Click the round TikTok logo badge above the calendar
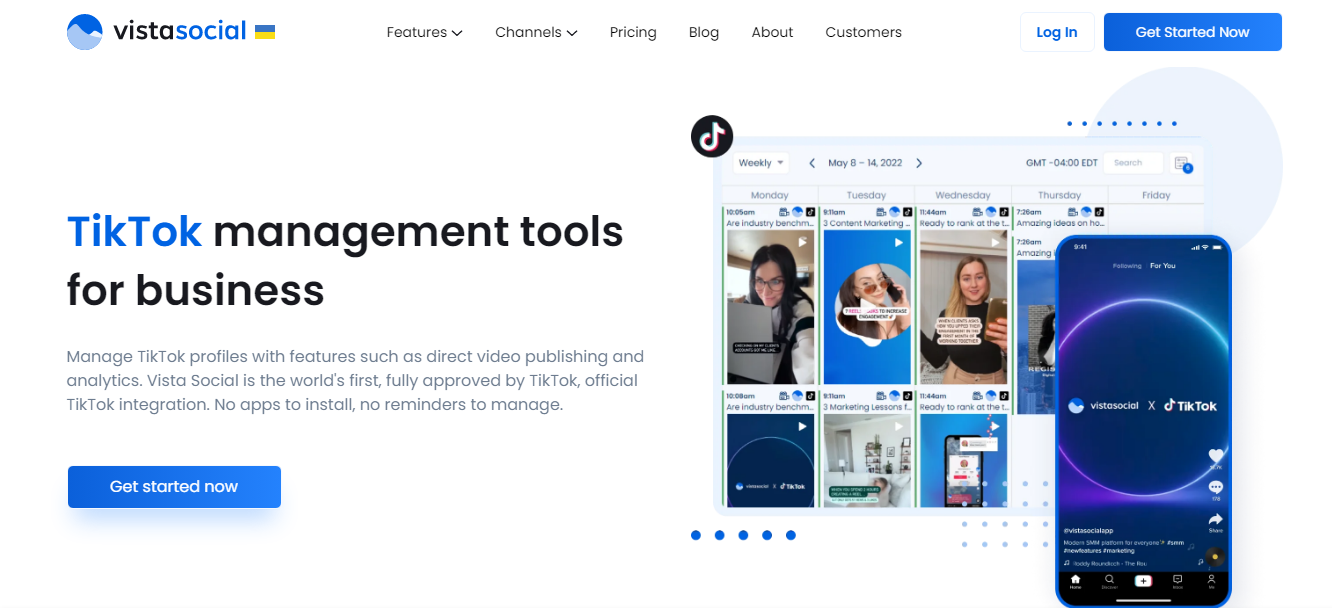1332x608 pixels. click(712, 136)
